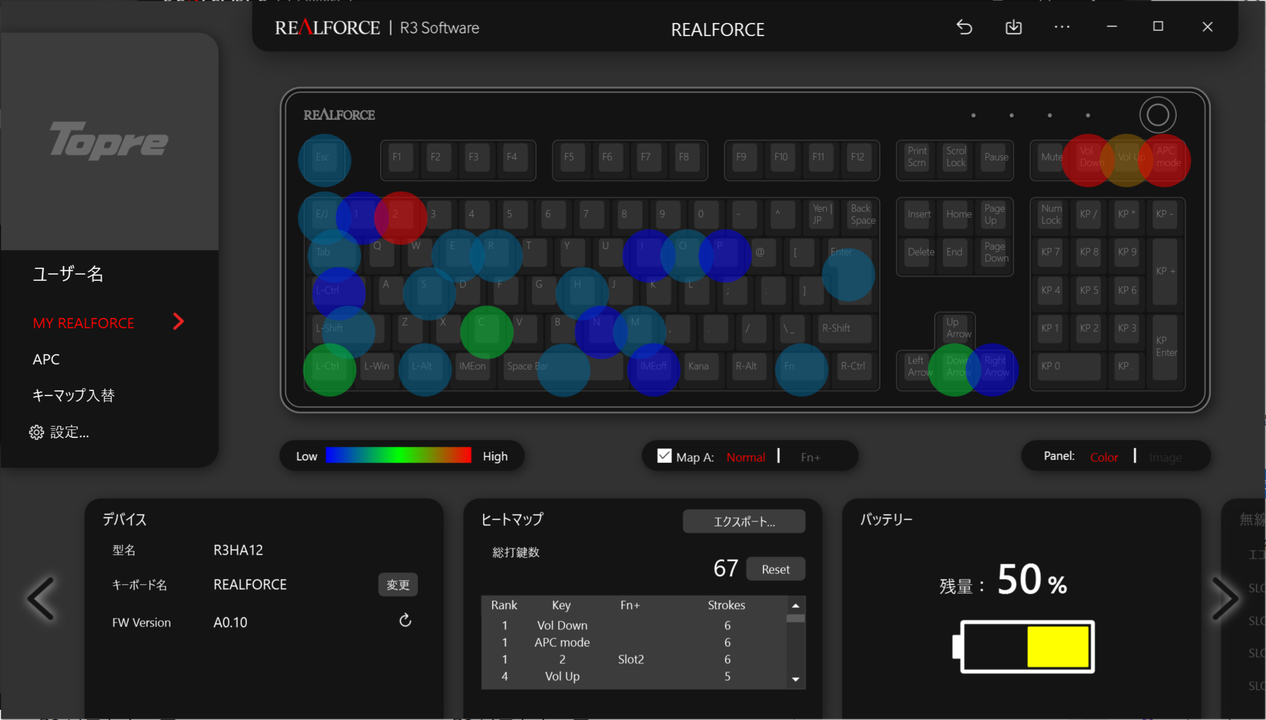Click the F12 key
The image size is (1266, 720).
click(857, 158)
